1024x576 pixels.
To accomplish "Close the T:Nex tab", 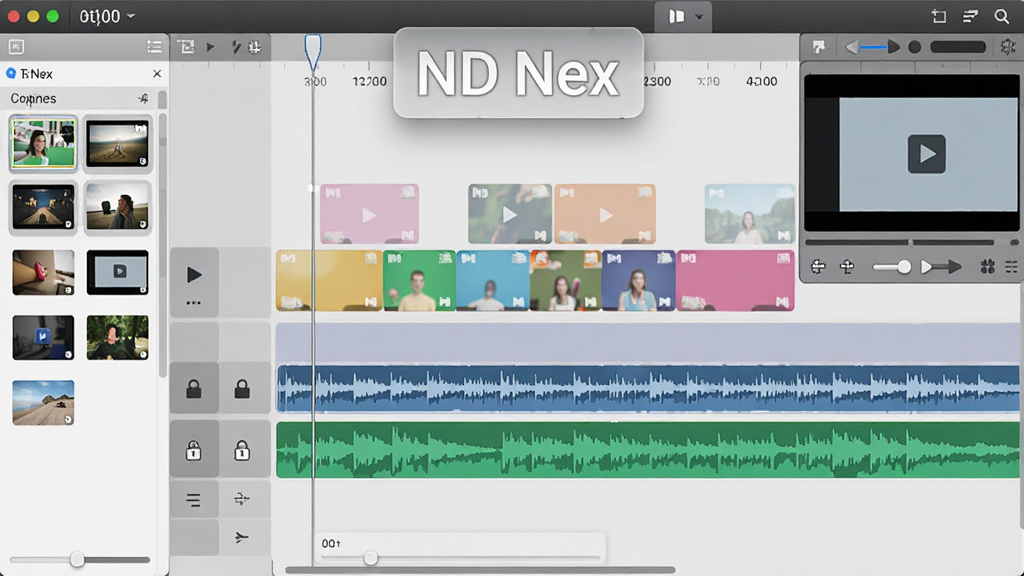I will 157,74.
